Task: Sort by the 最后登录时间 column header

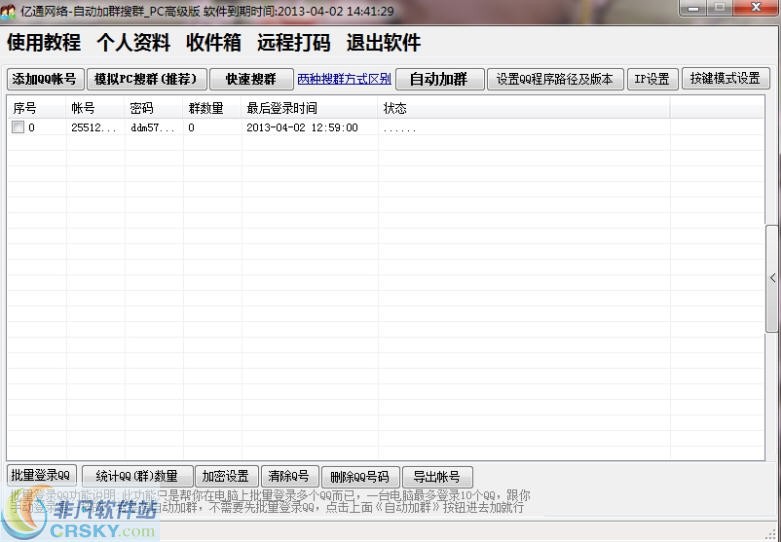Action: coord(310,108)
